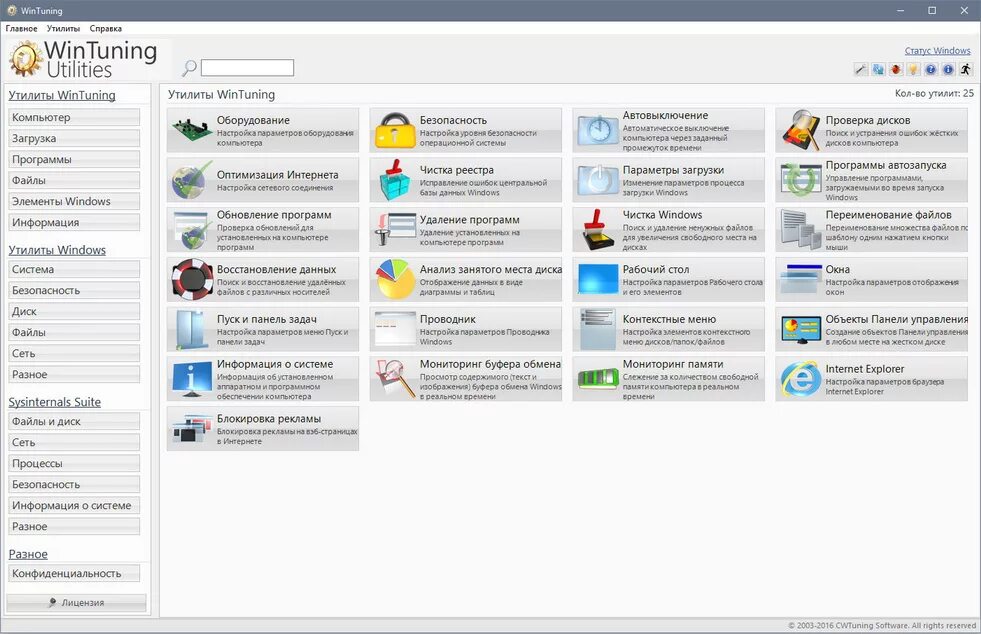Screen dimensions: 981x634
Task: Start the Чистка Windows cleaner
Action: point(668,230)
